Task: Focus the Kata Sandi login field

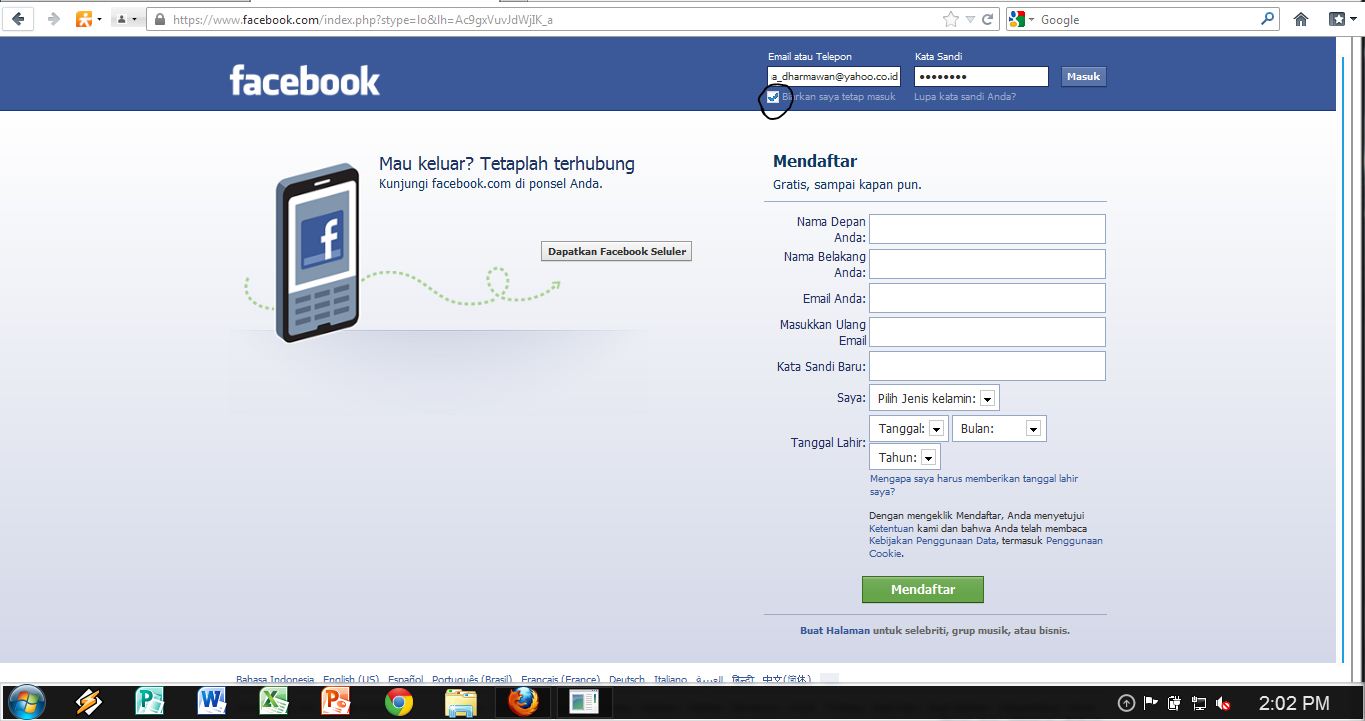Action: pos(981,76)
